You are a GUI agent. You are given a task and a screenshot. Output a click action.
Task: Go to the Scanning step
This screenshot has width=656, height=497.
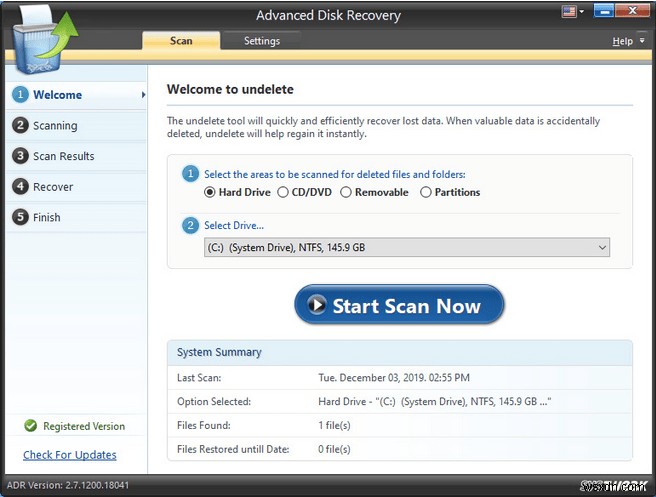tap(77, 126)
